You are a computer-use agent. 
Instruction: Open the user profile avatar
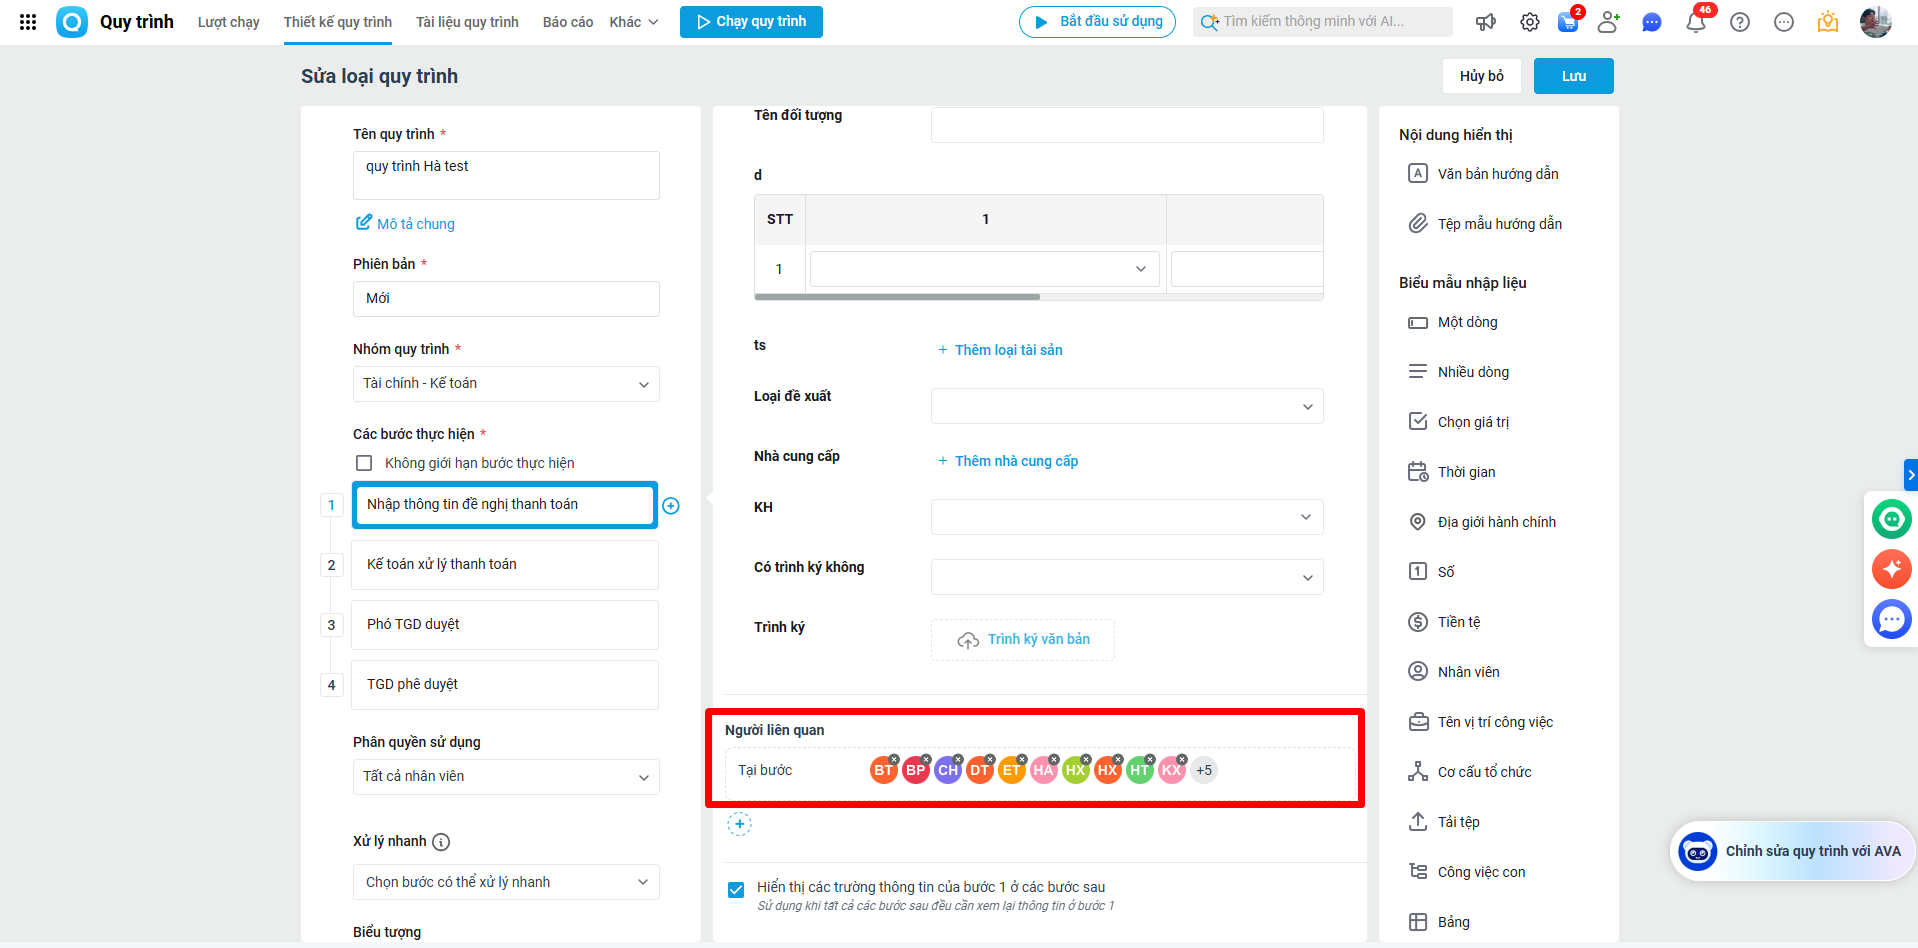(1876, 22)
